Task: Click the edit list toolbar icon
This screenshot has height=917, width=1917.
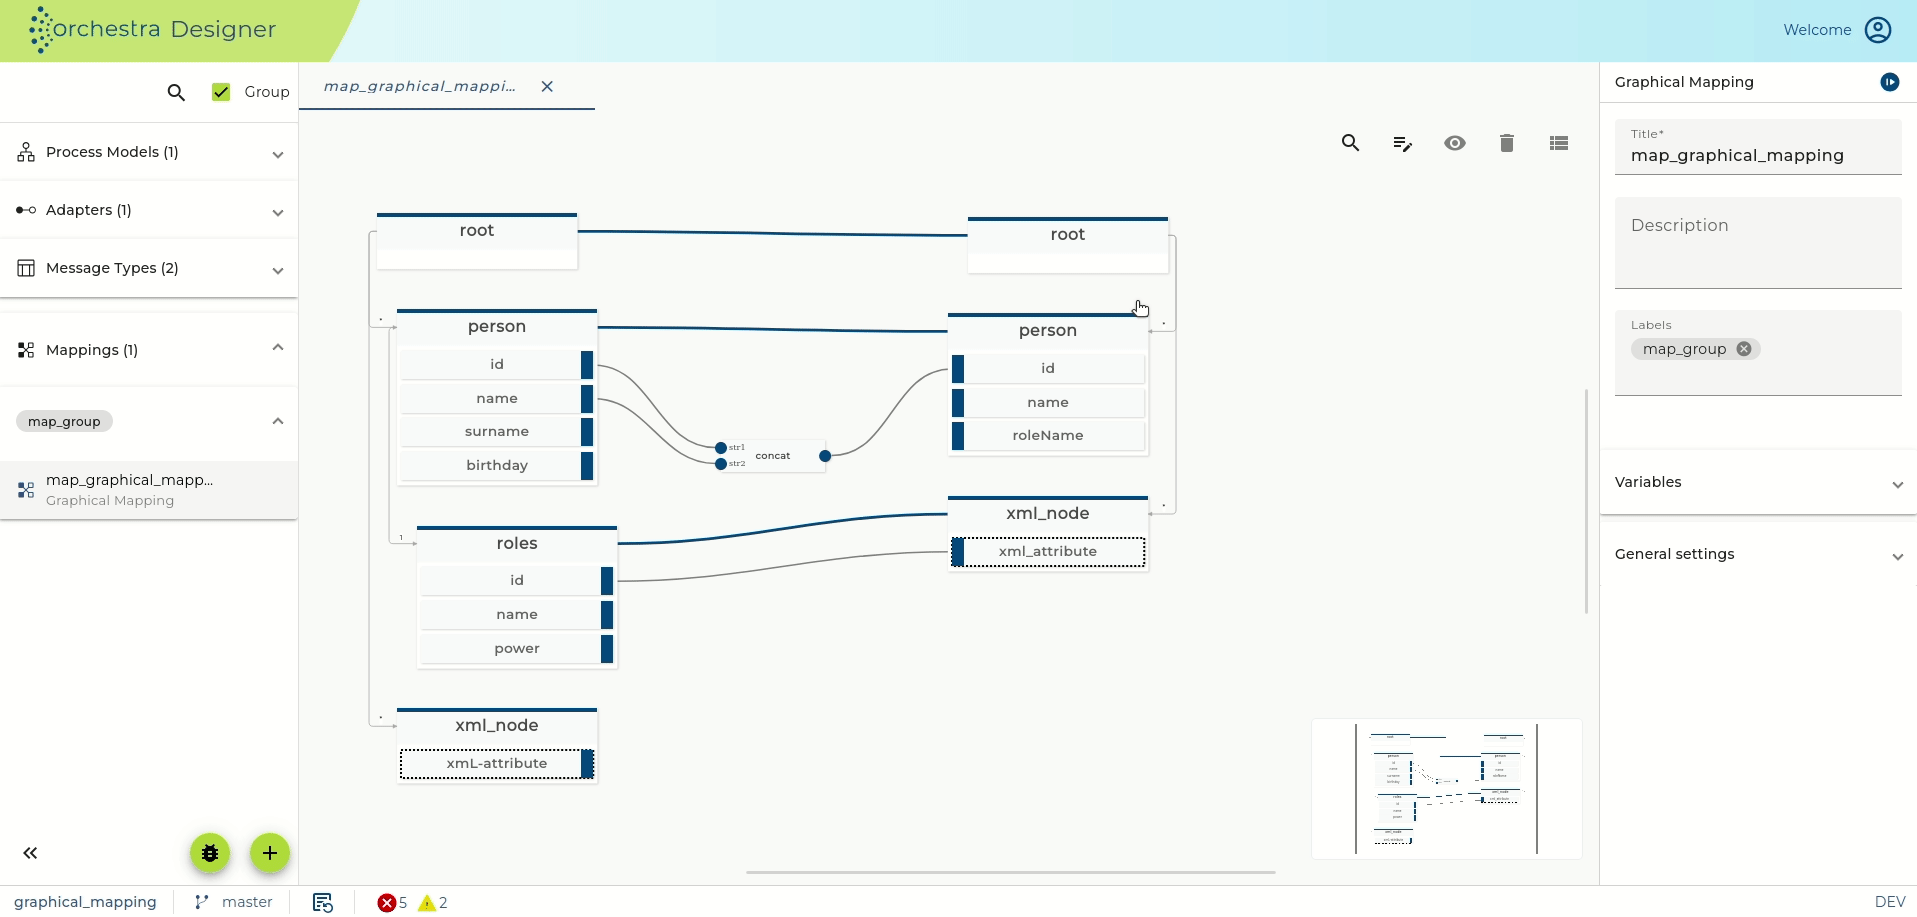Action: 1403,144
